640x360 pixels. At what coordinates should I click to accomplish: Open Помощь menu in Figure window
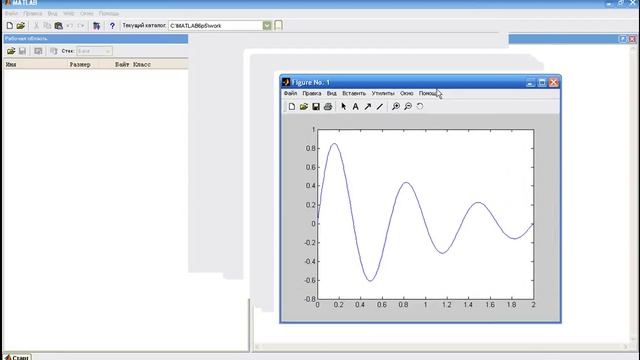429,93
